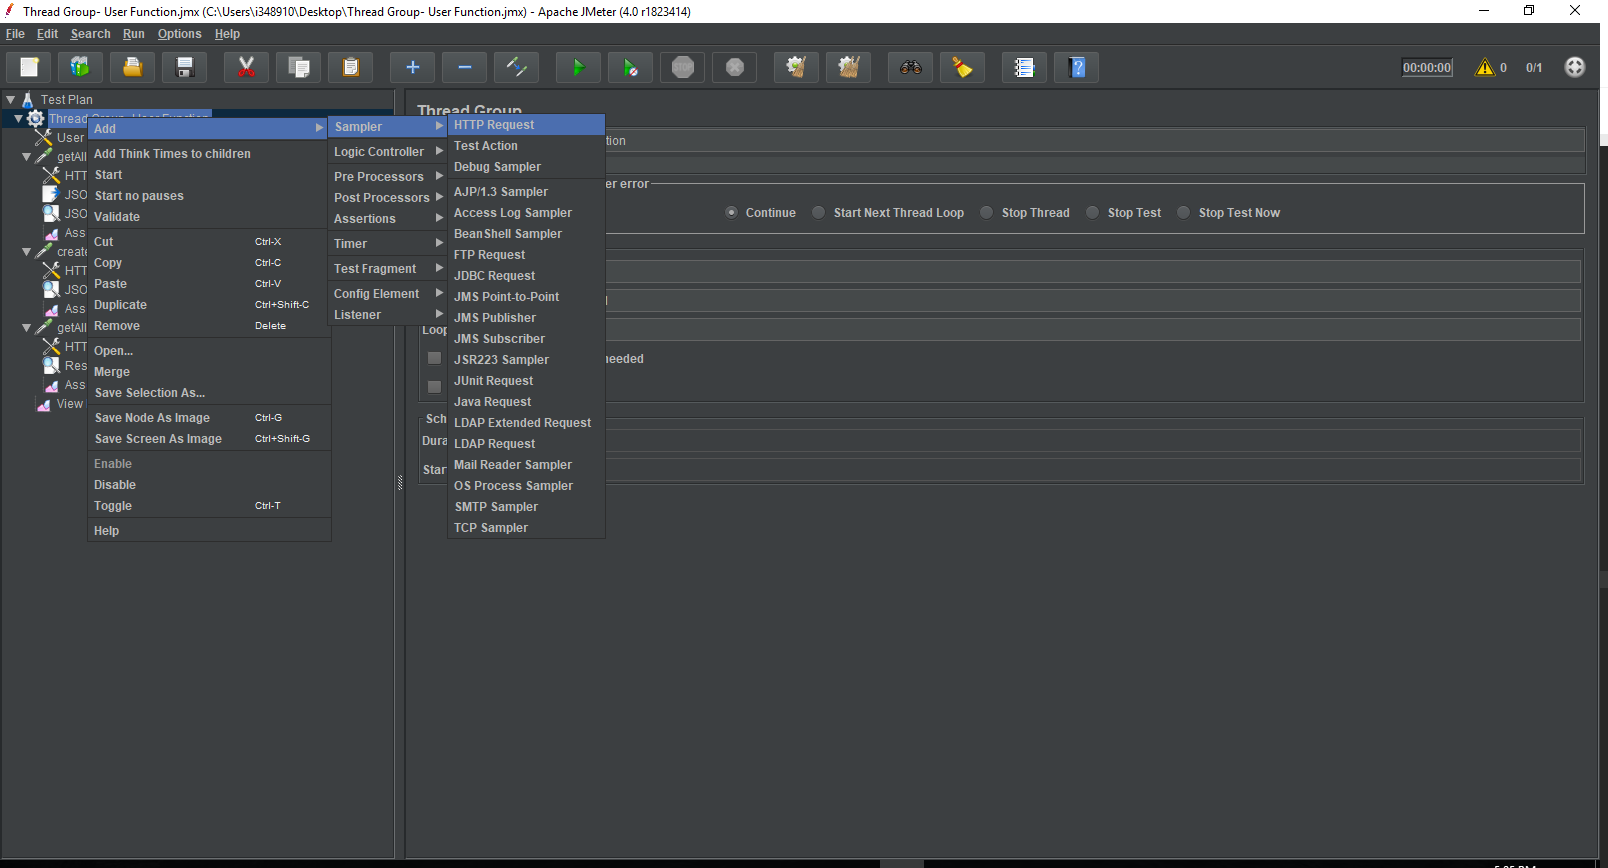Save the test plan with floppy icon
Image resolution: width=1608 pixels, height=868 pixels.
coord(184,67)
